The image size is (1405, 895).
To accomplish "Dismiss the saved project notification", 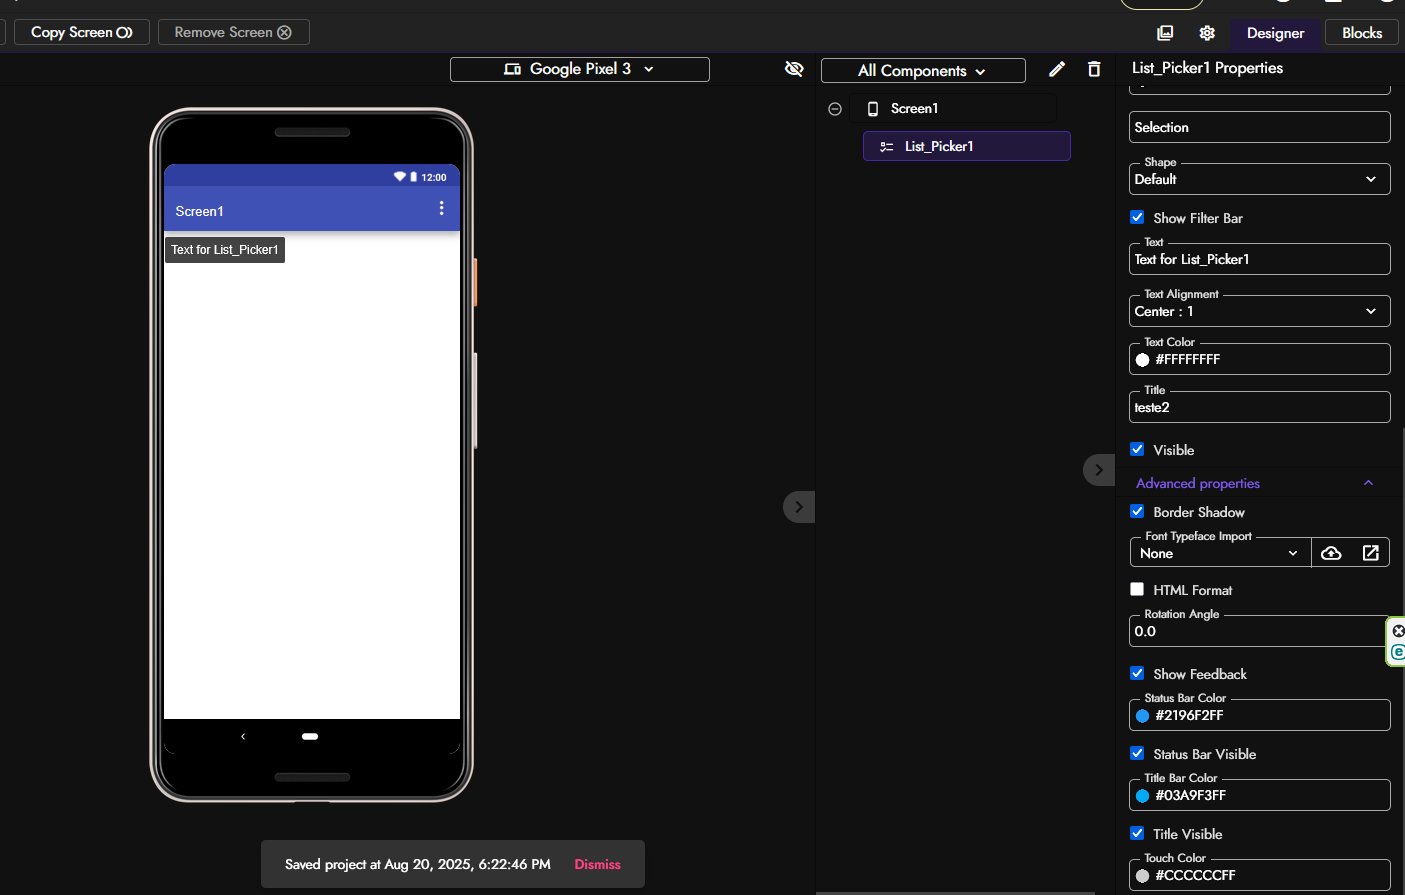I will (597, 864).
